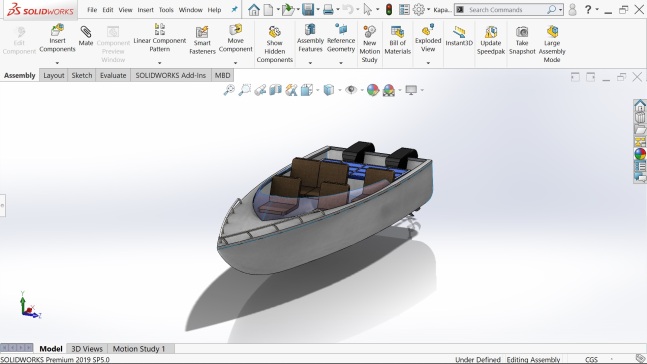Open the Display Style cube icon

[x=328, y=90]
